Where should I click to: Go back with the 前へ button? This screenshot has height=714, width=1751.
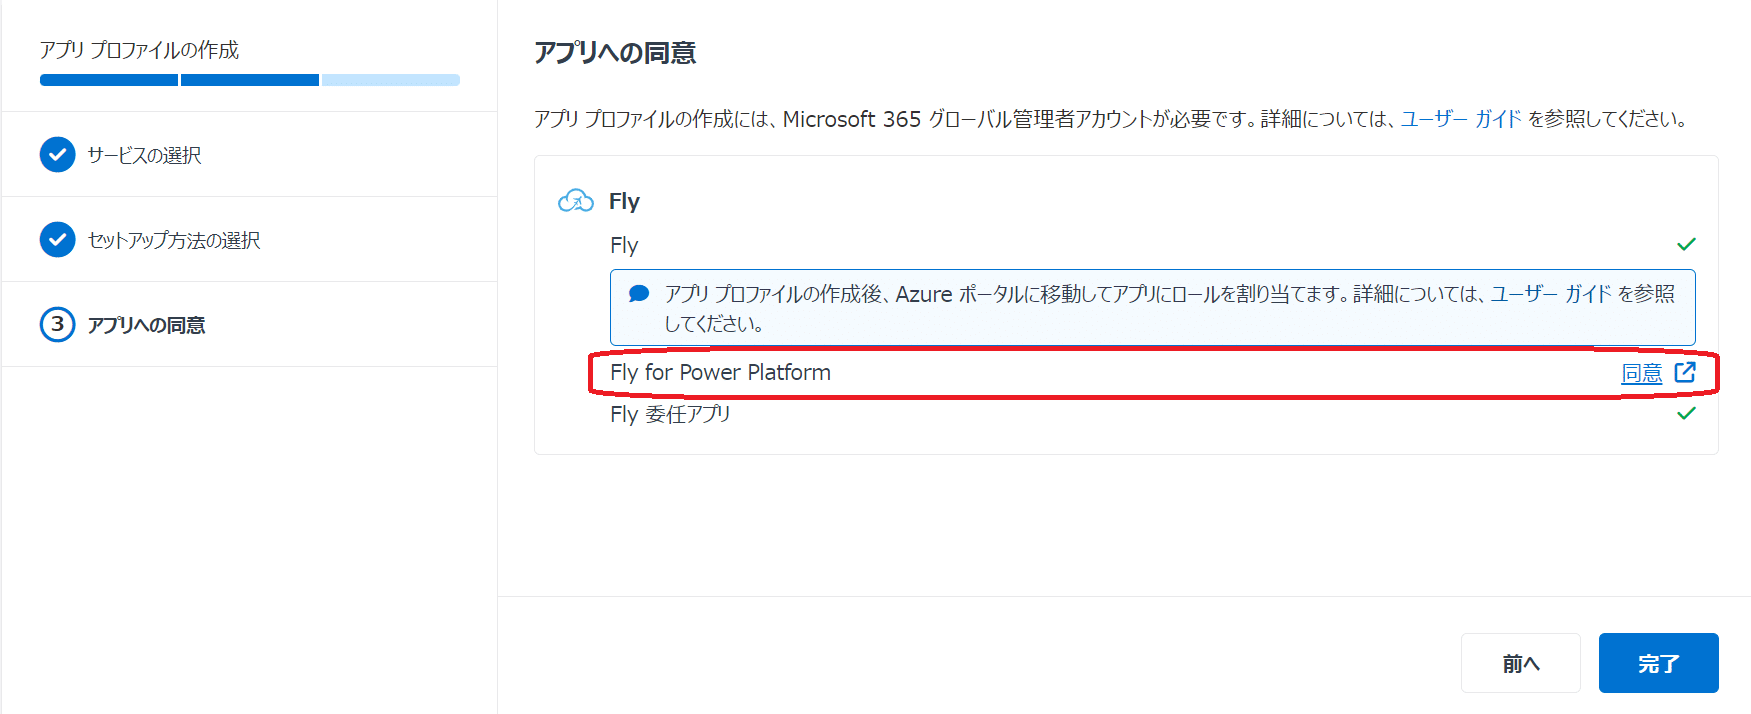(x=1520, y=663)
